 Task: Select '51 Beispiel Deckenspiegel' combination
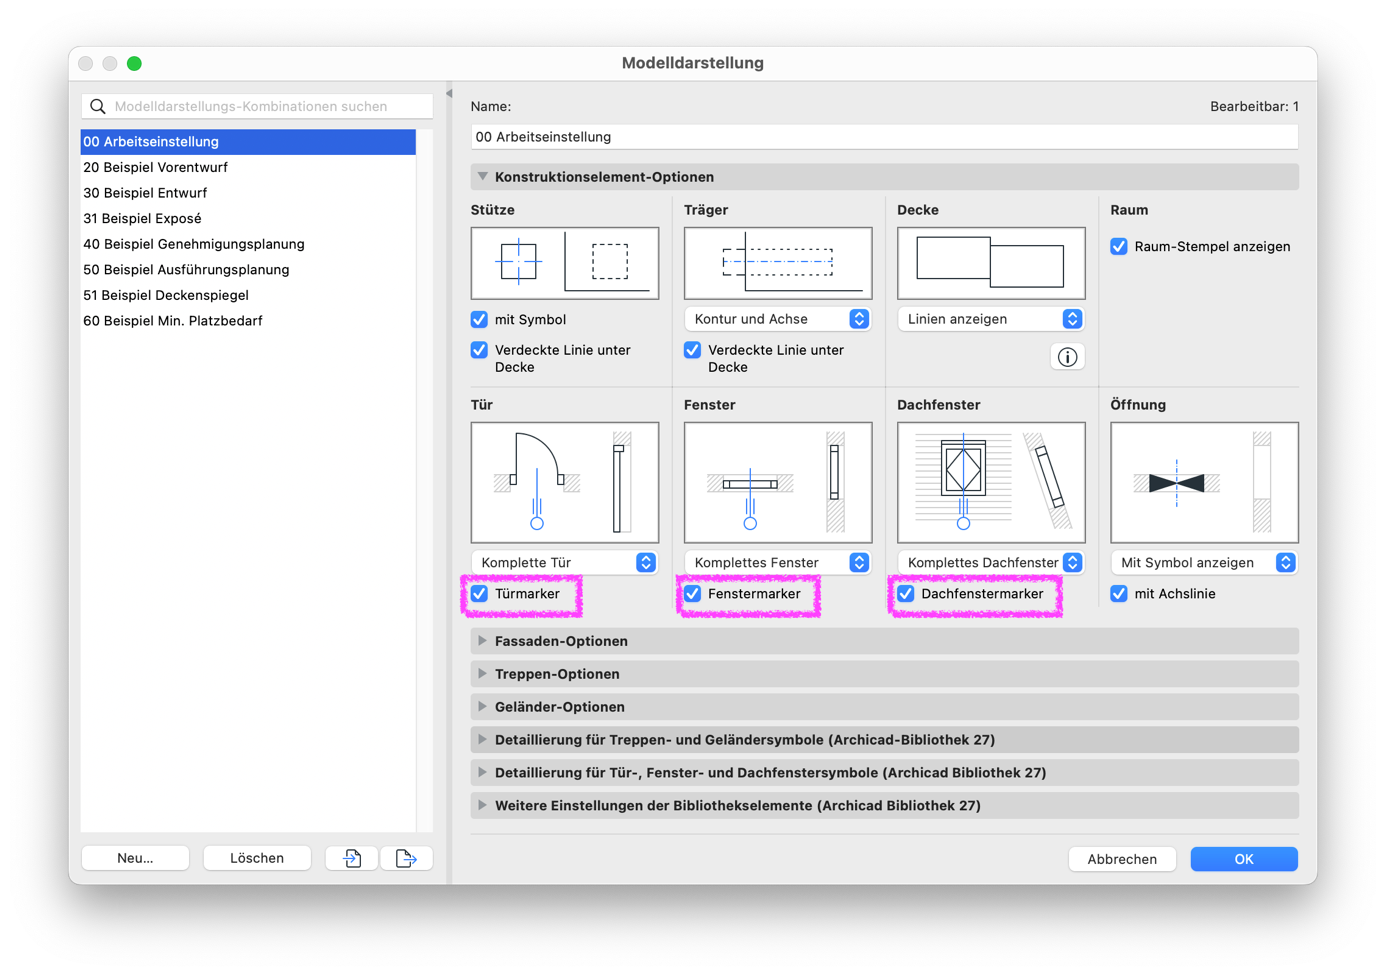248,296
